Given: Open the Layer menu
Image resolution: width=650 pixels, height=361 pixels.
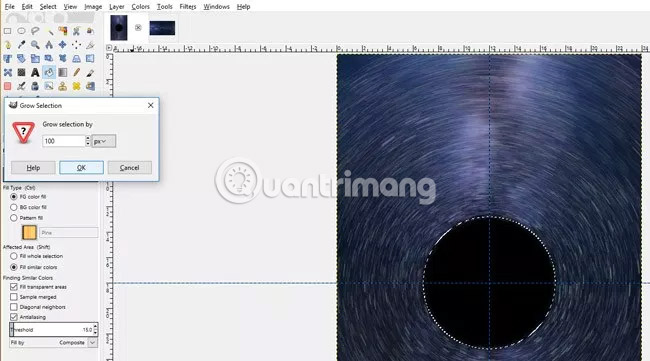Looking at the screenshot, I should (x=116, y=7).
